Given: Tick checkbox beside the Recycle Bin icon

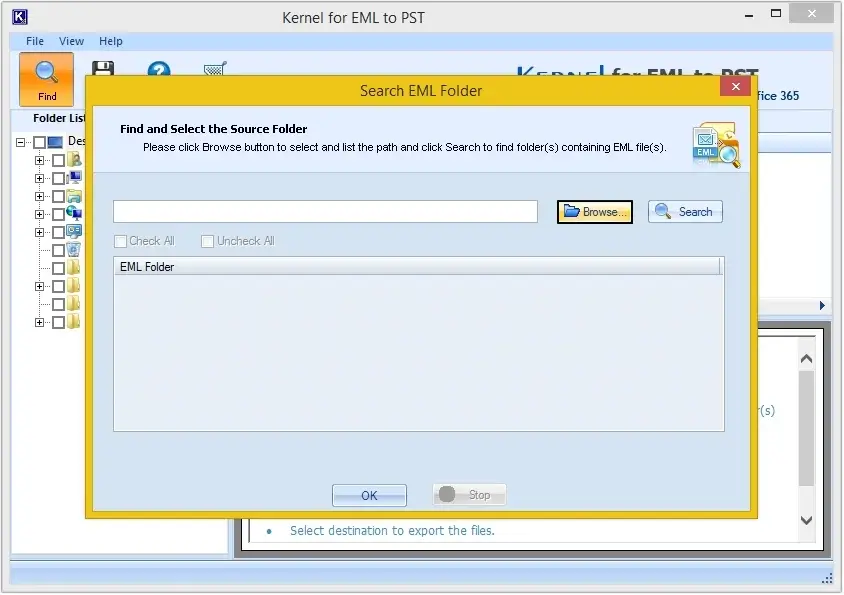Looking at the screenshot, I should point(58,250).
